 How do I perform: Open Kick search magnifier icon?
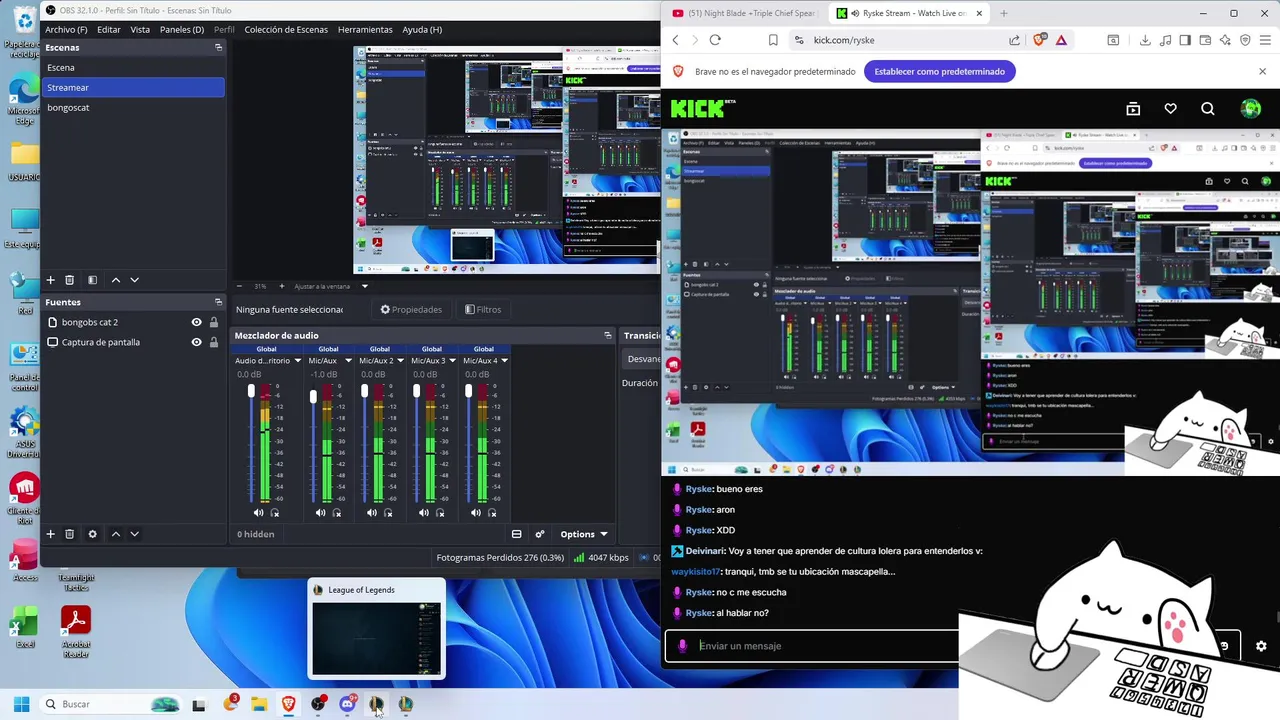pyautogui.click(x=1208, y=109)
